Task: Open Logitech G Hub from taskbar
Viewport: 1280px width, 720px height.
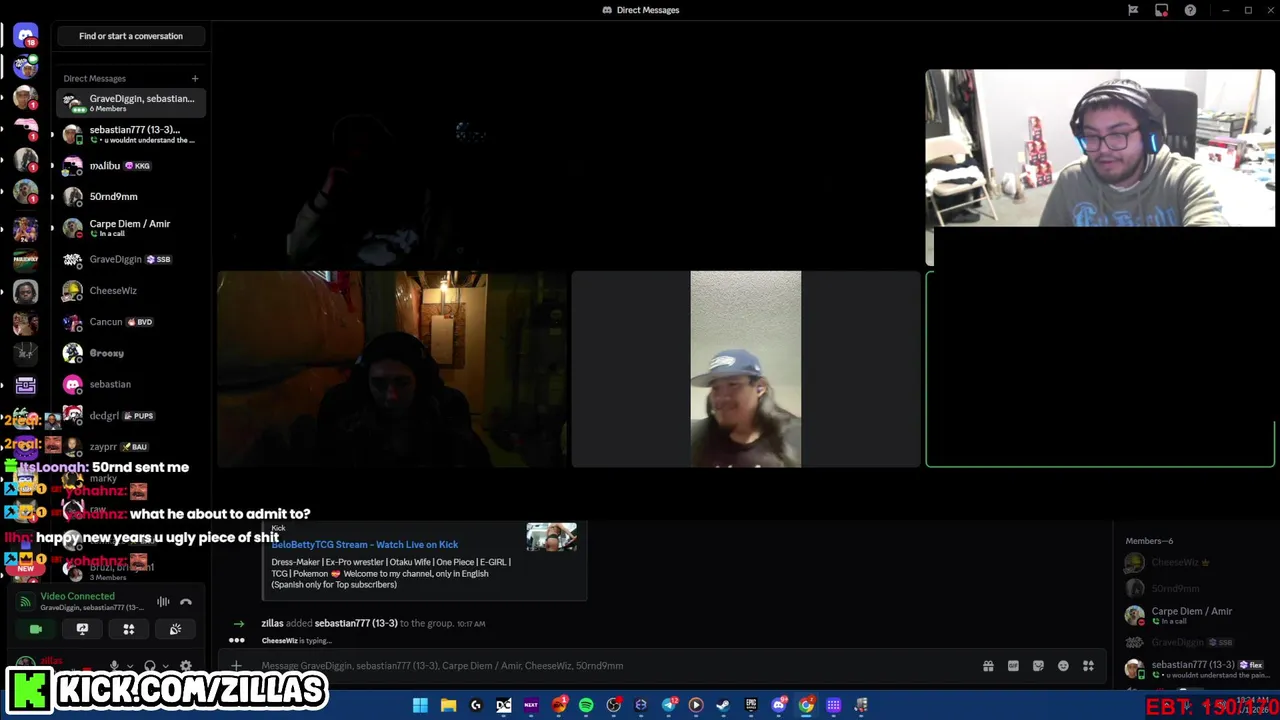Action: [x=476, y=705]
